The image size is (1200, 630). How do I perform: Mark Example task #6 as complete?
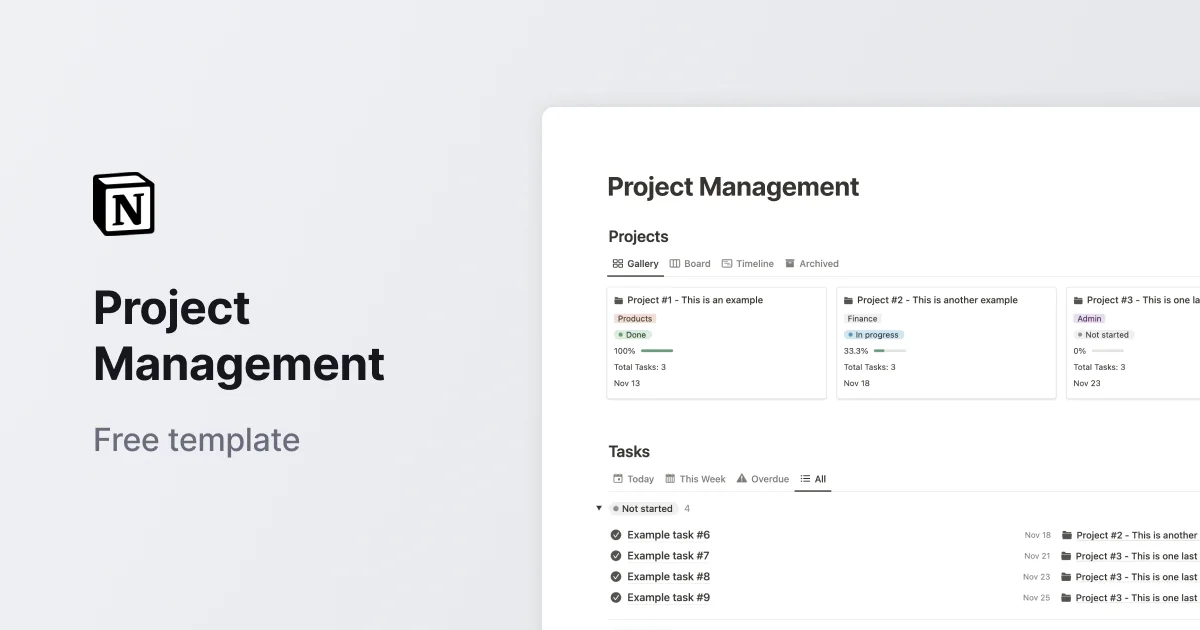click(x=616, y=535)
